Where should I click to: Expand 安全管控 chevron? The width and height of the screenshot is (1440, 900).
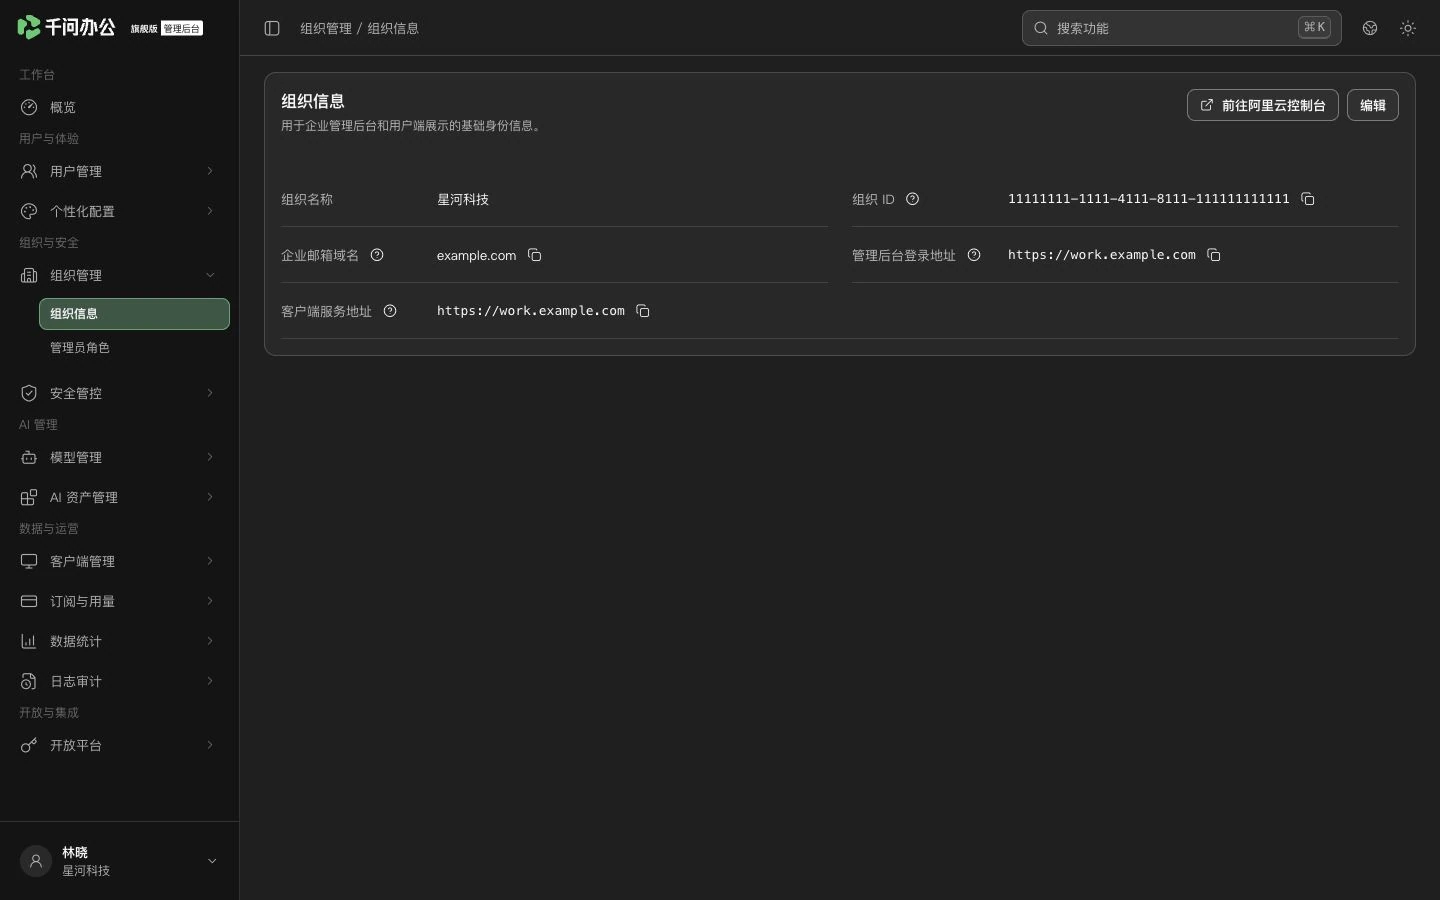[x=210, y=393]
